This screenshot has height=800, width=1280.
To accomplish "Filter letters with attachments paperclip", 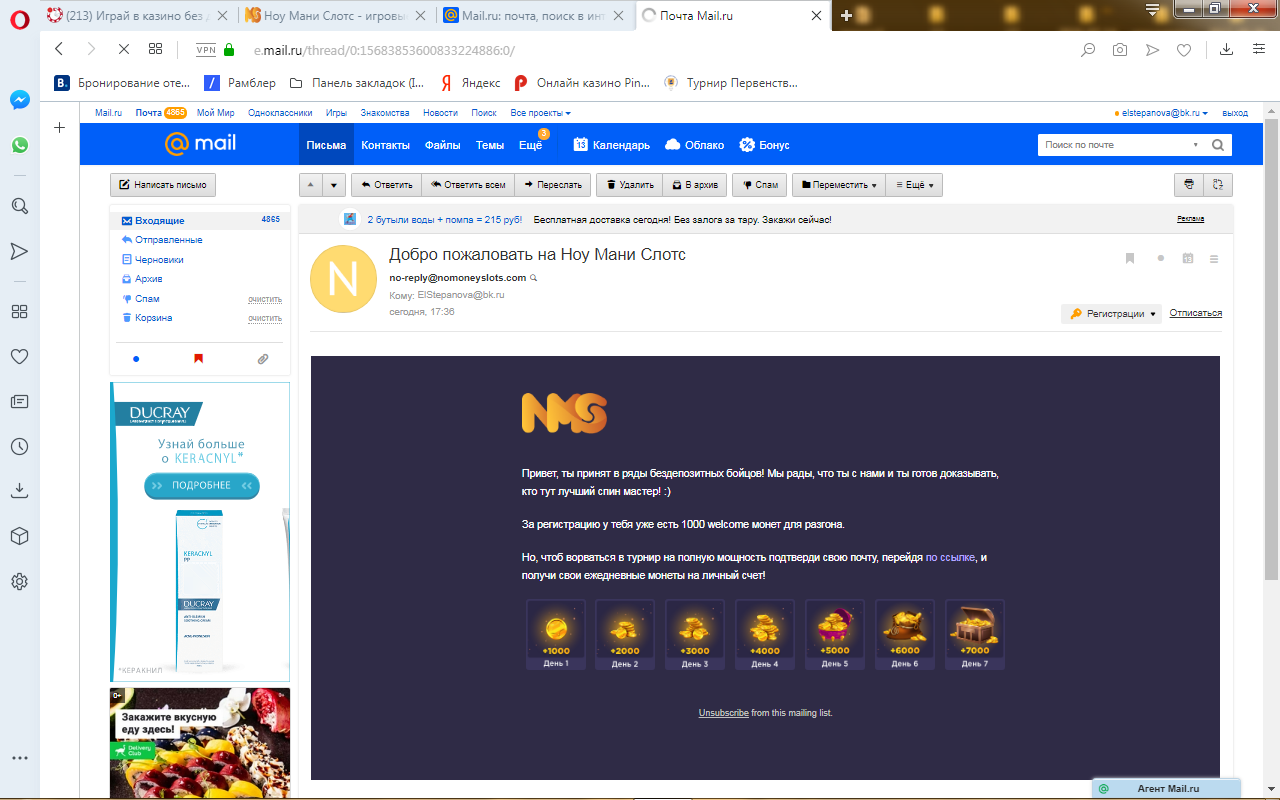I will [263, 358].
